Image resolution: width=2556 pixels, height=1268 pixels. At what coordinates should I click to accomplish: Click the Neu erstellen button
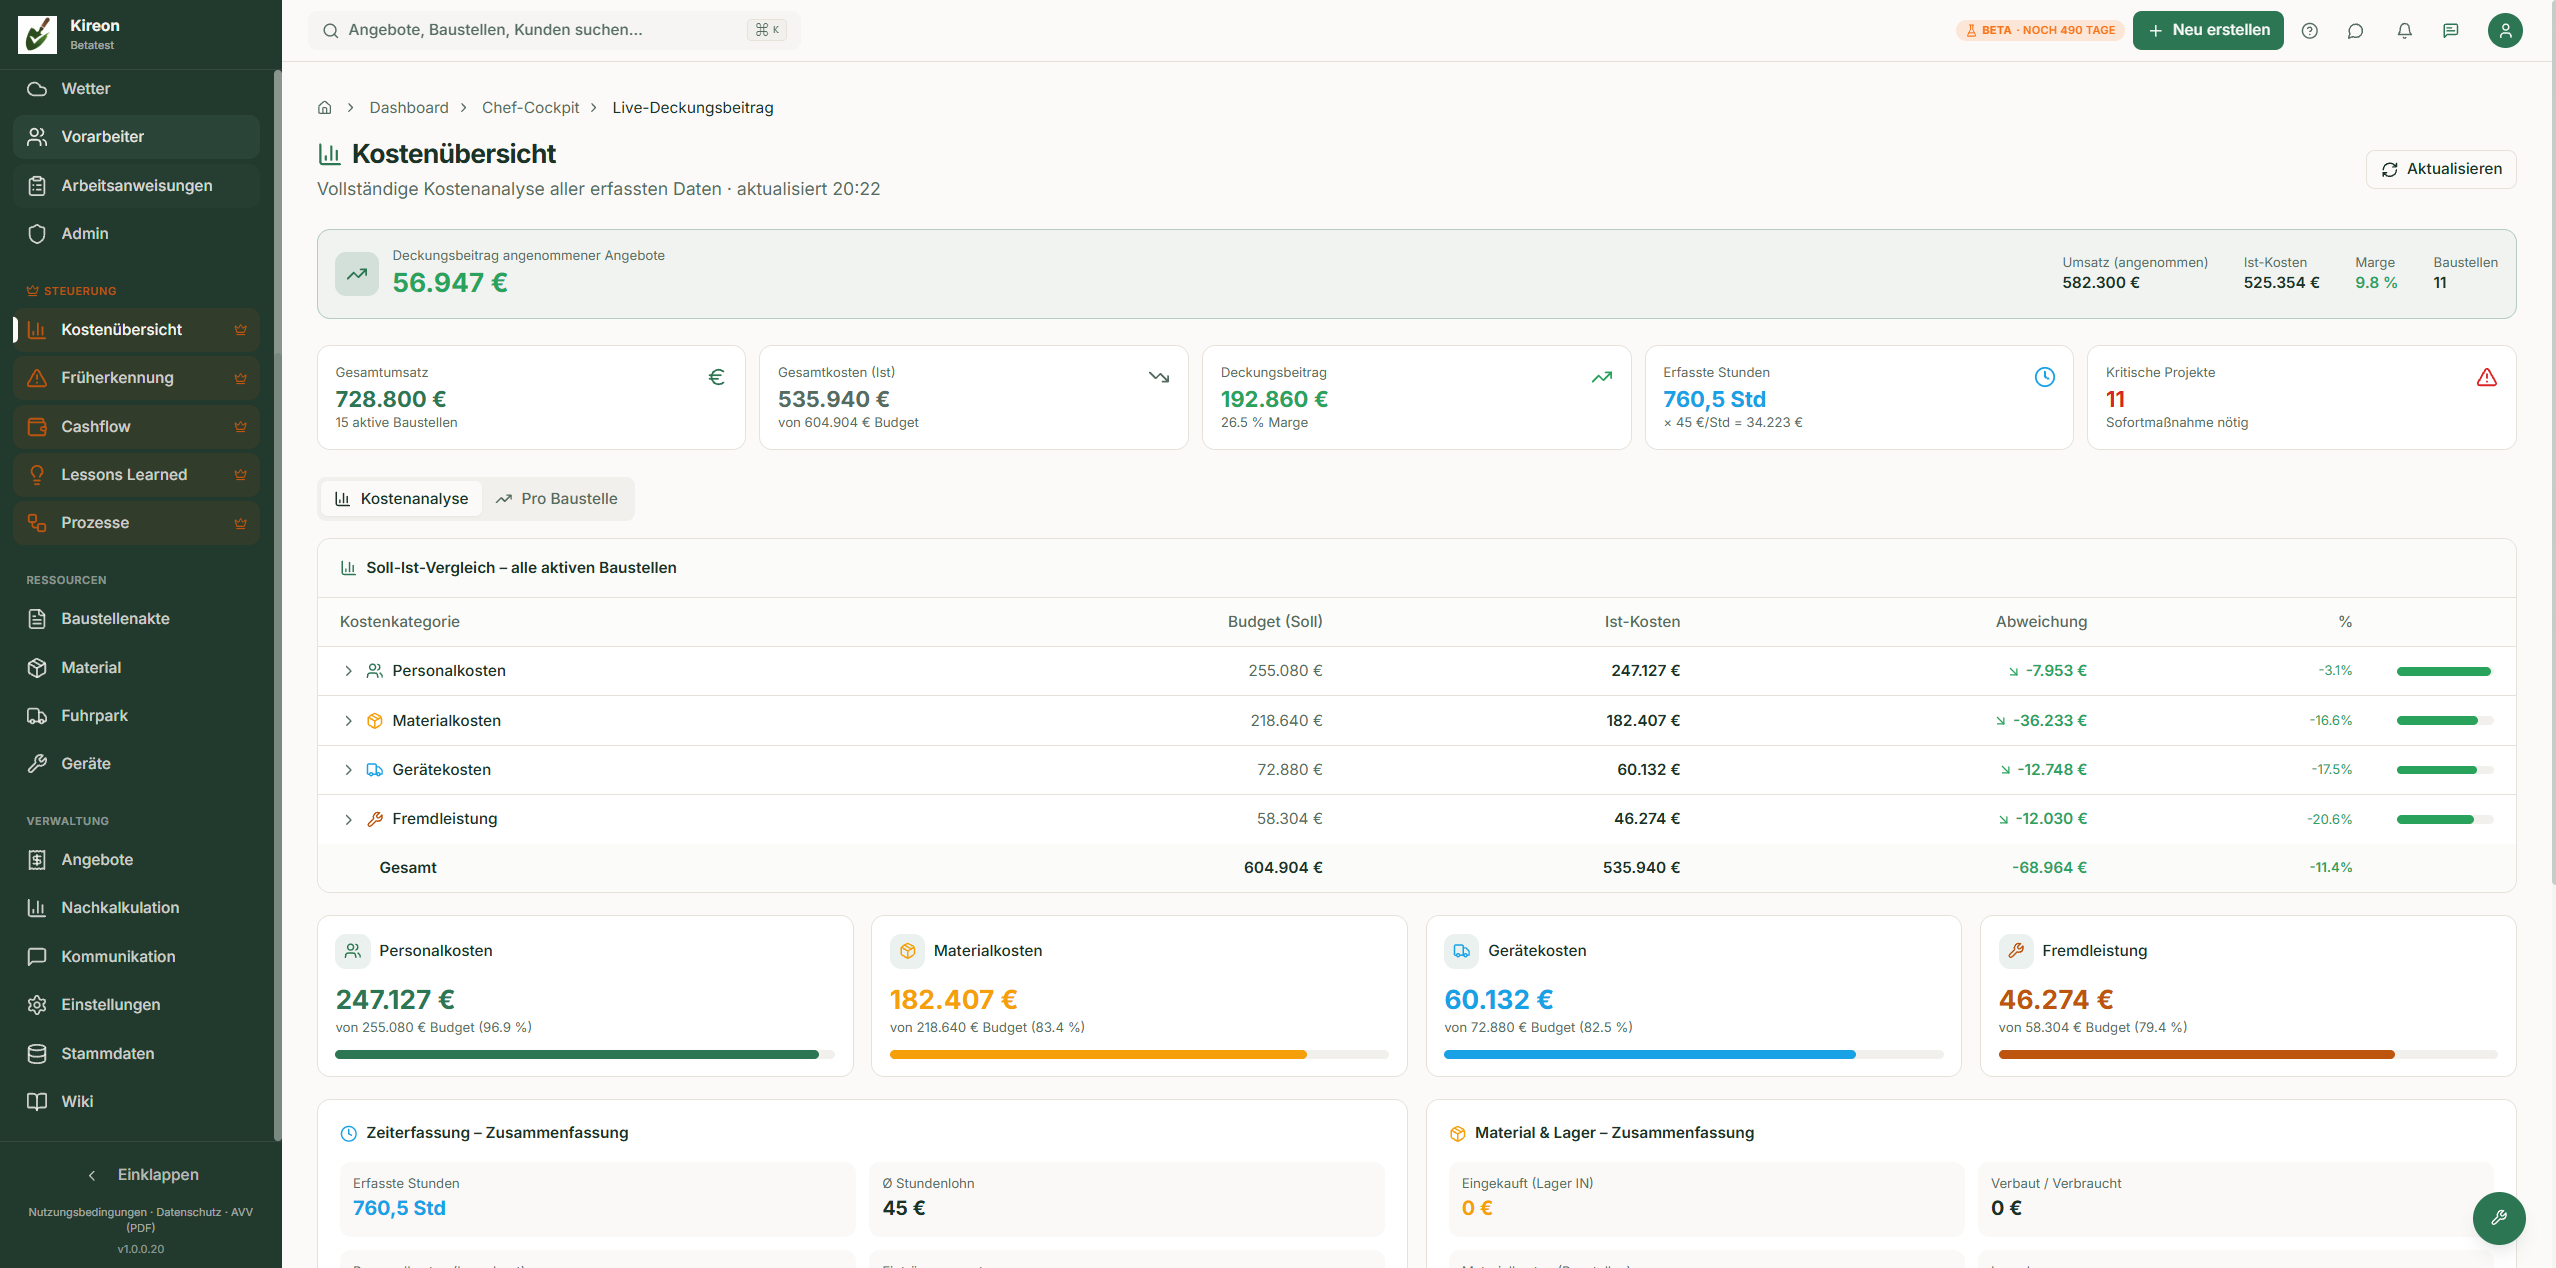(x=2207, y=30)
